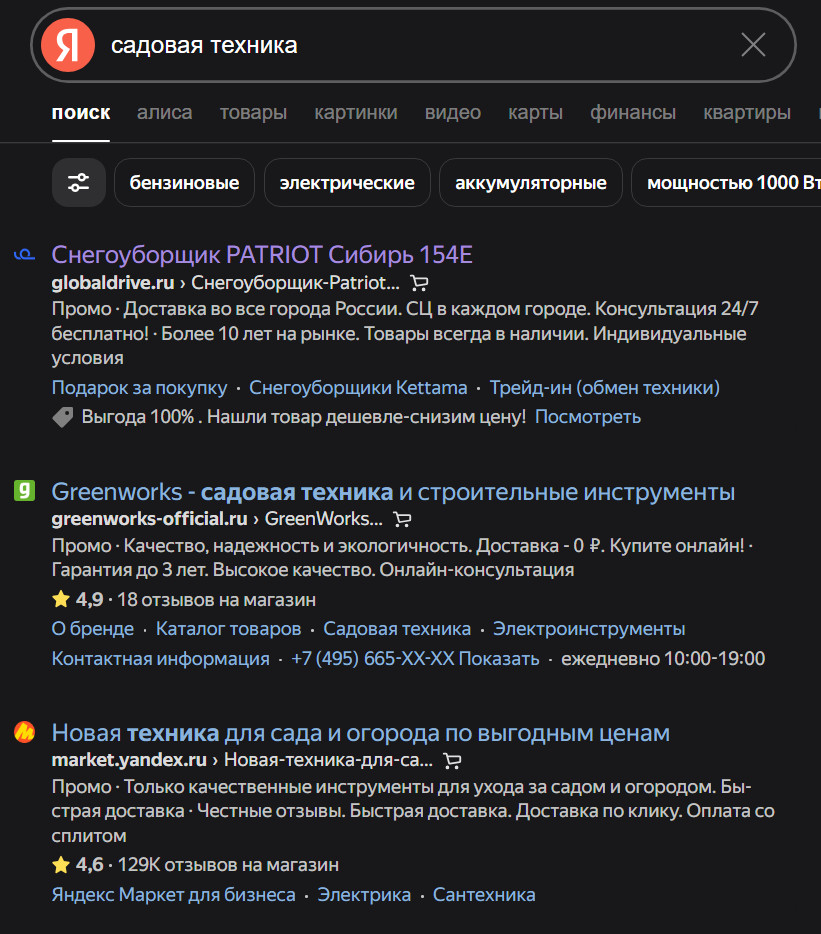Switch to the алиса tab

[x=164, y=113]
